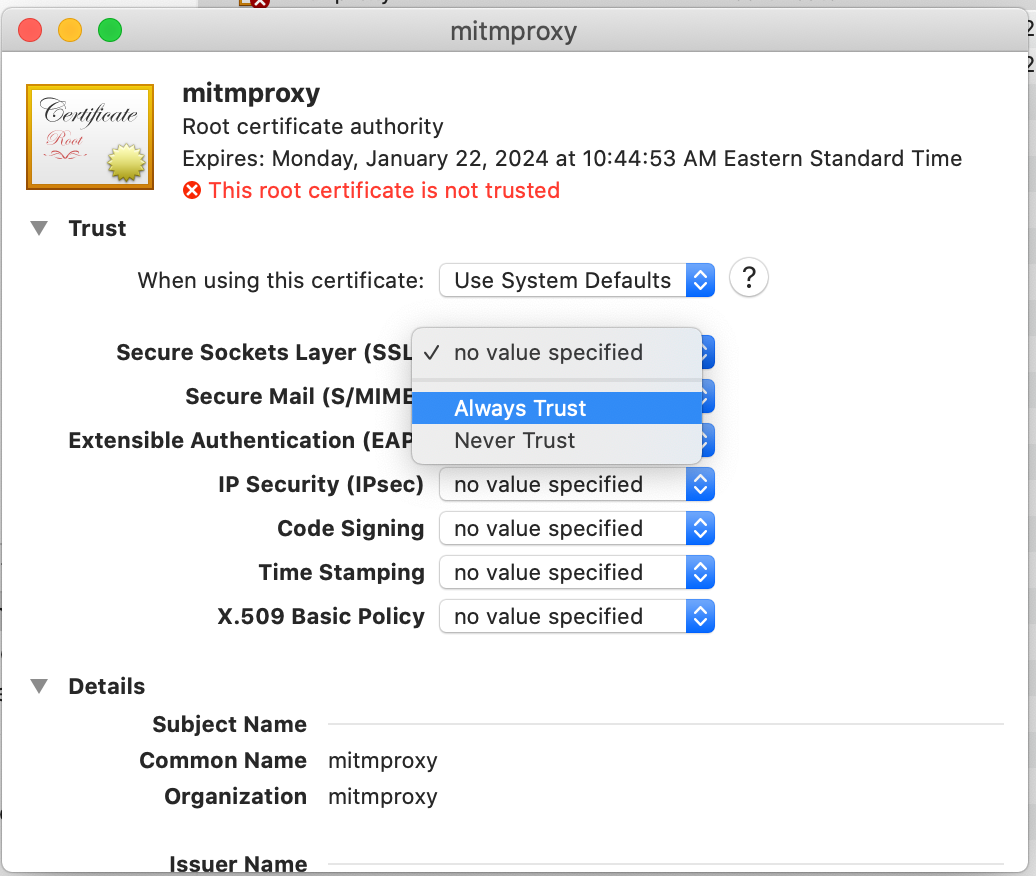Click the yellow minimize button

(x=69, y=30)
